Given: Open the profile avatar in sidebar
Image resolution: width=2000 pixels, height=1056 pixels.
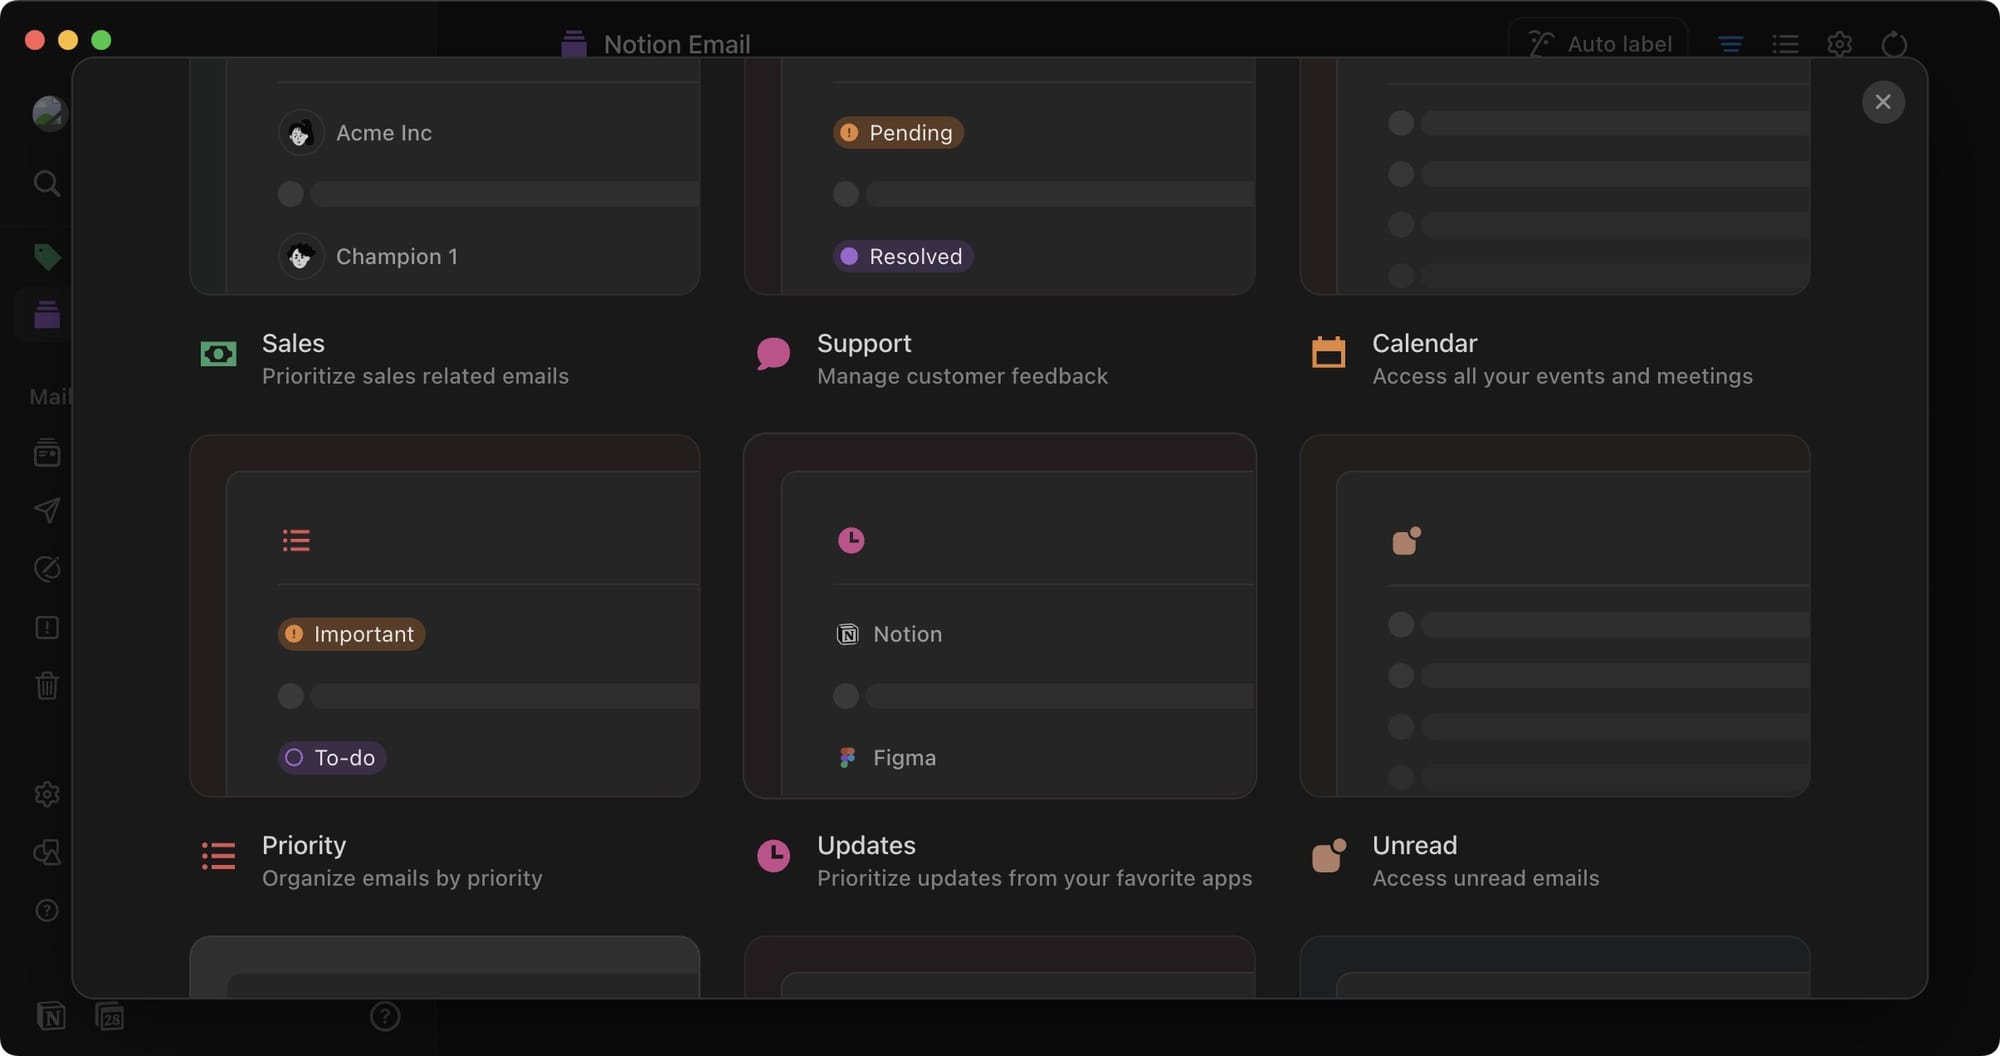Looking at the screenshot, I should tap(48, 114).
